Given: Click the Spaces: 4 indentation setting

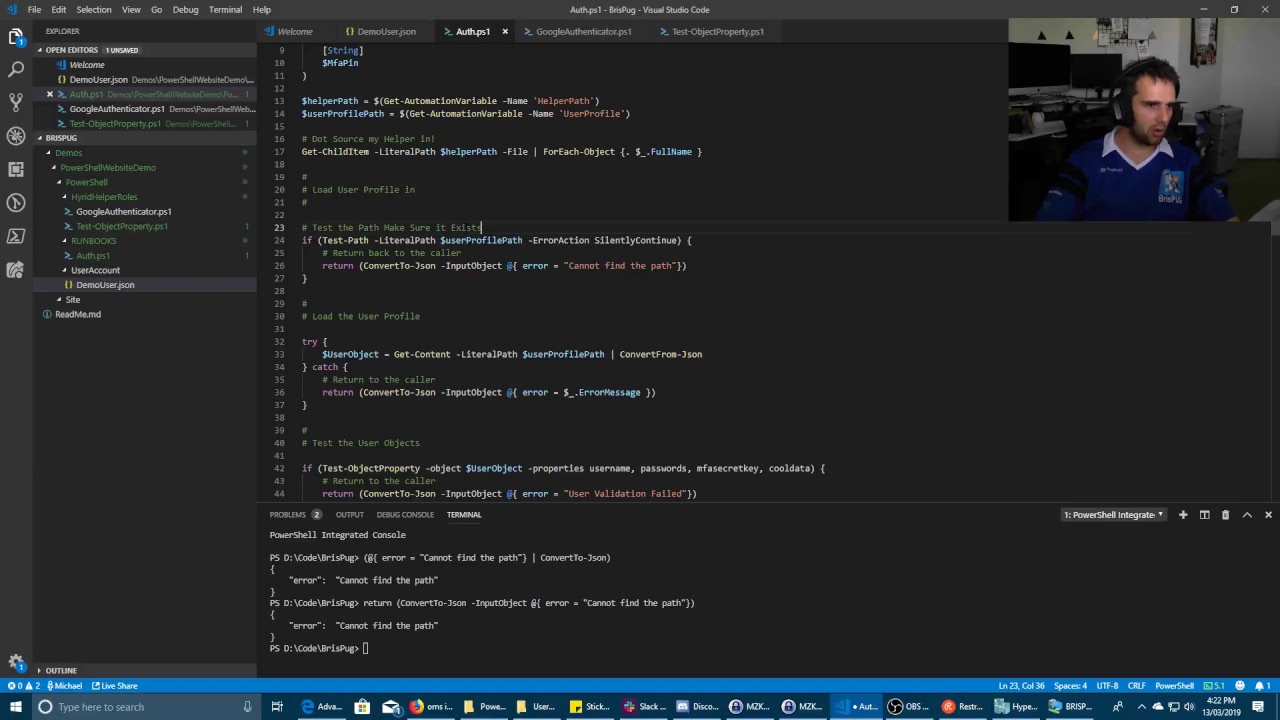Looking at the screenshot, I should point(1070,686).
